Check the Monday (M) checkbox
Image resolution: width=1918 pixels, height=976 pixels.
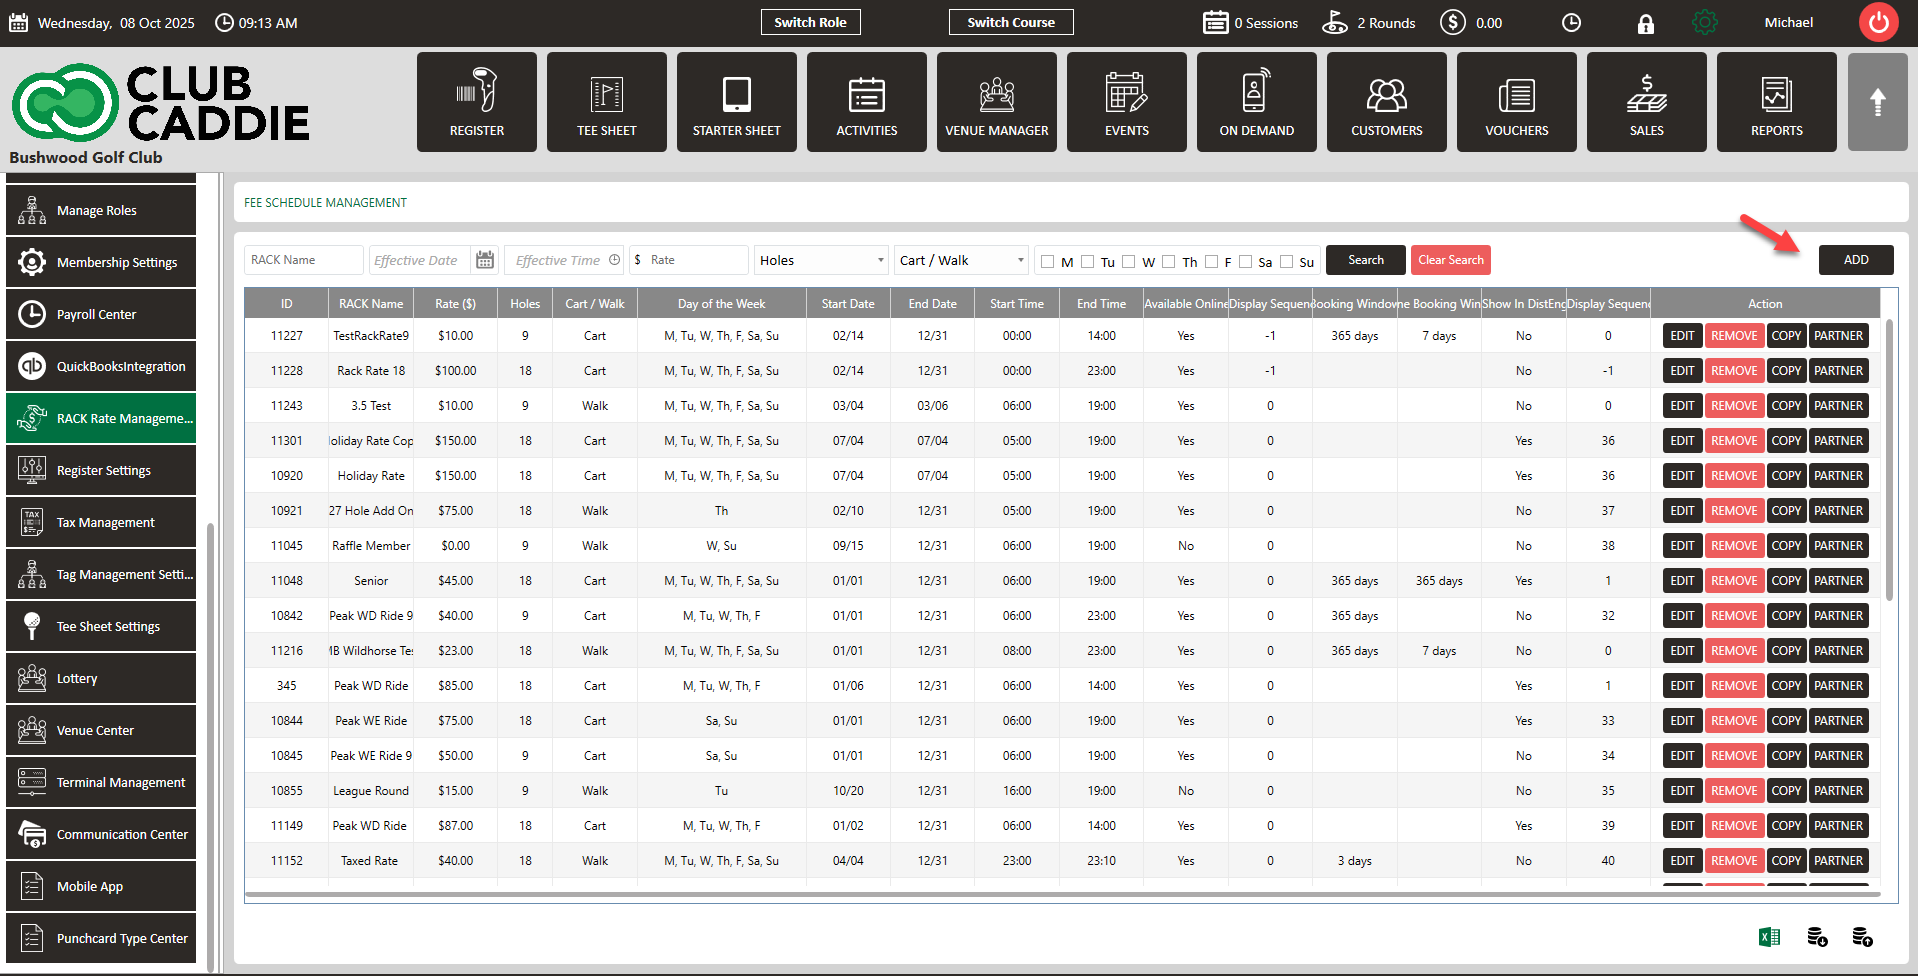[x=1048, y=262]
